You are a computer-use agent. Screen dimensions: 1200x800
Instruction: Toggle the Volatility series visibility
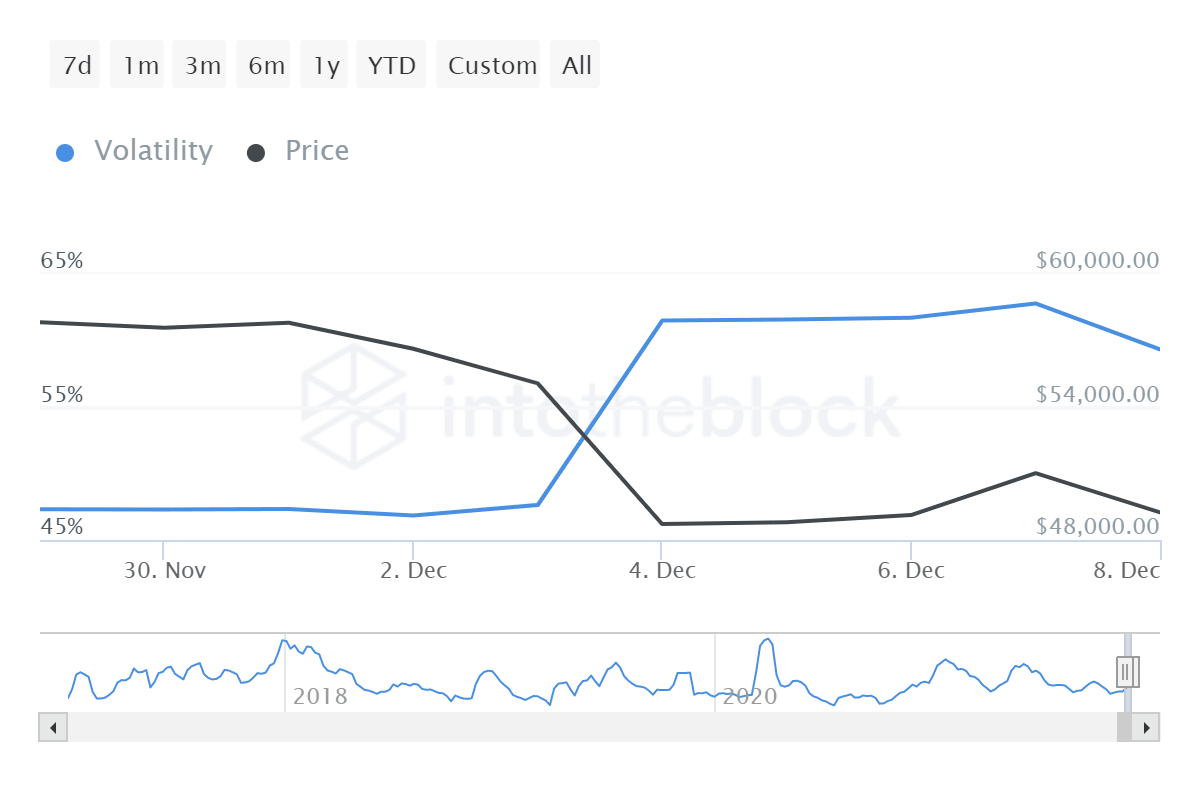tap(153, 150)
